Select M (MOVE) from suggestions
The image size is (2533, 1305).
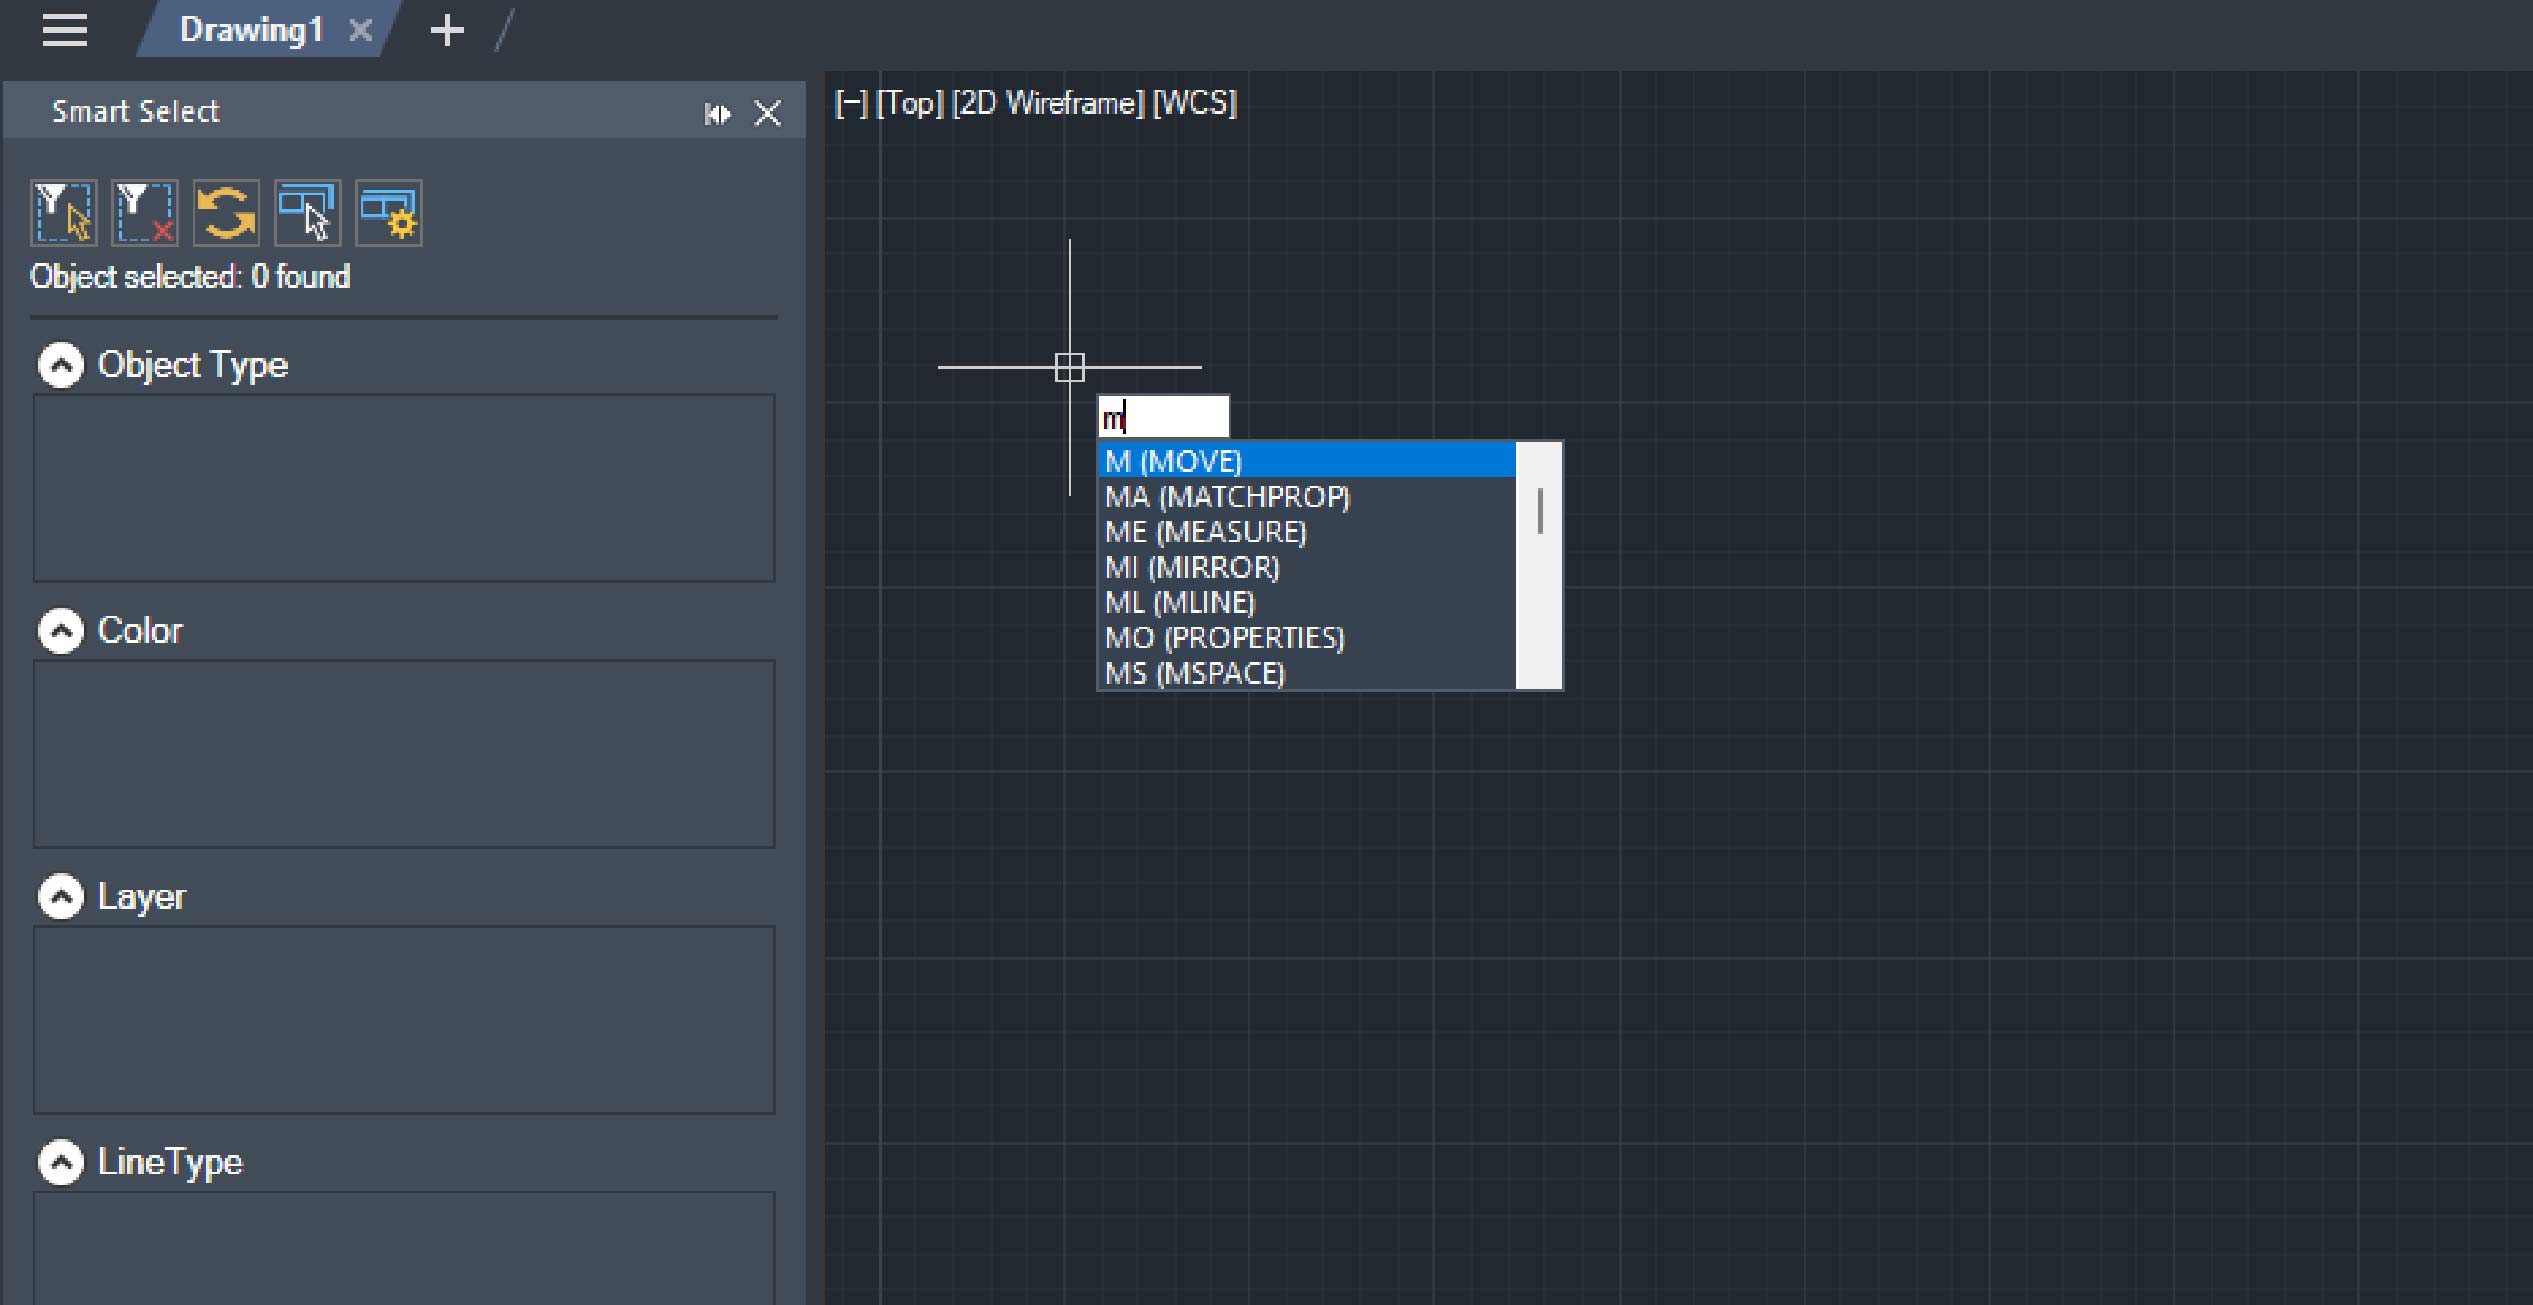click(x=1307, y=461)
